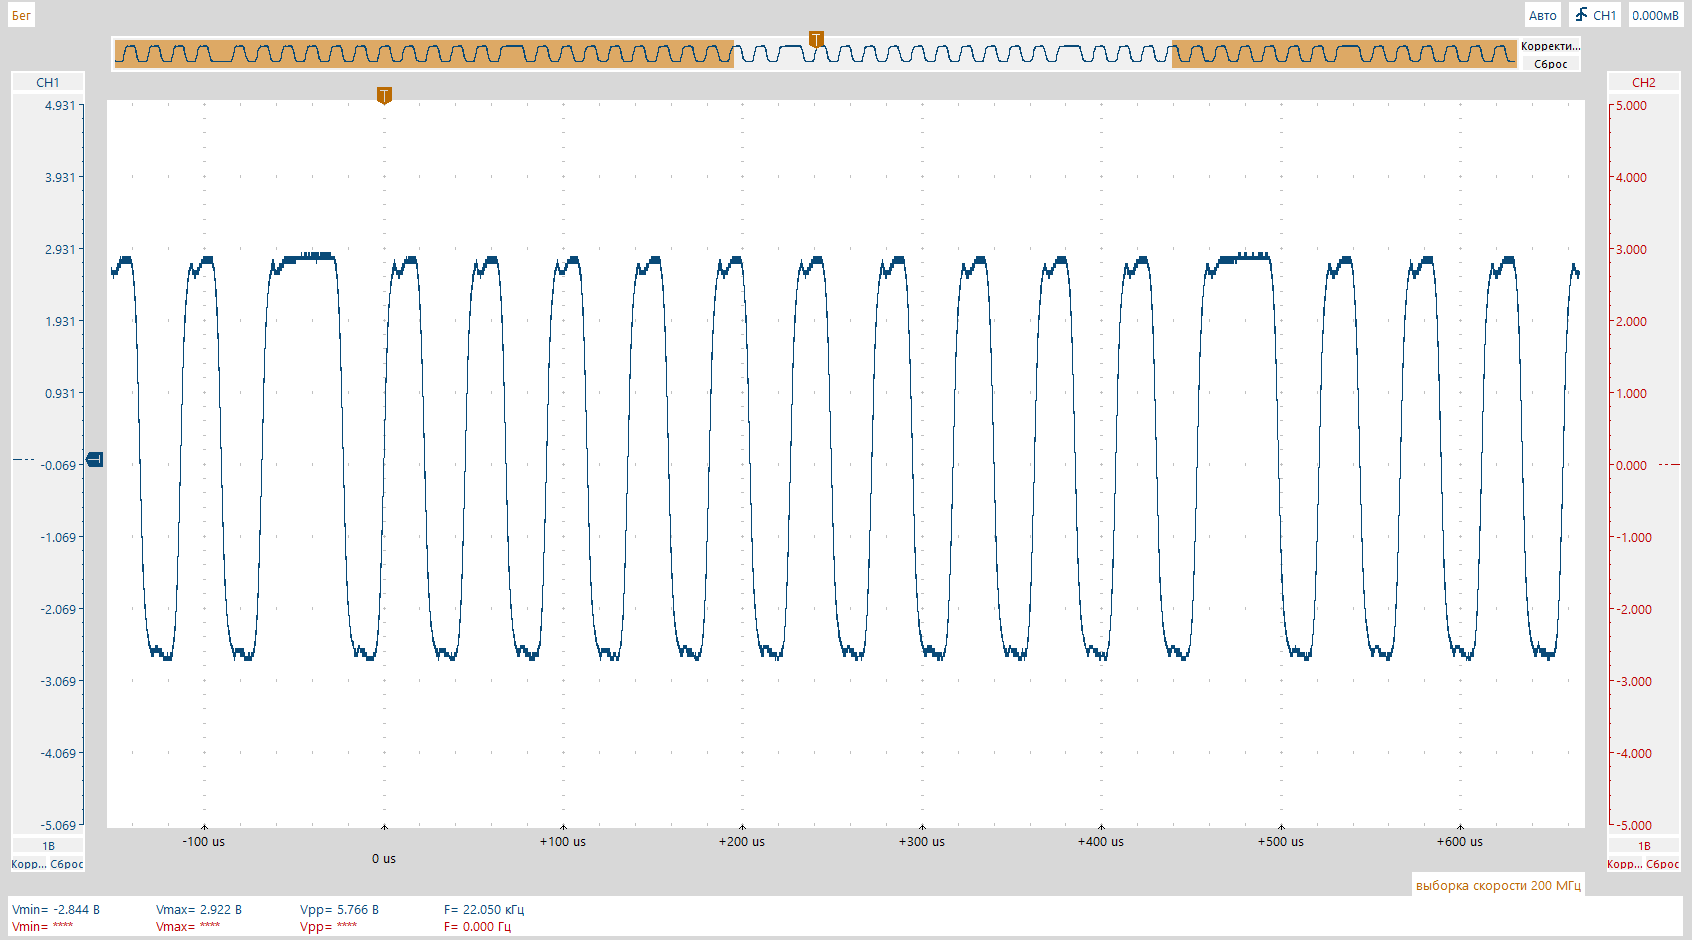Image resolution: width=1692 pixels, height=940 pixels.
Task: Click the orange T trigger marker above plot
Action: pos(384,96)
